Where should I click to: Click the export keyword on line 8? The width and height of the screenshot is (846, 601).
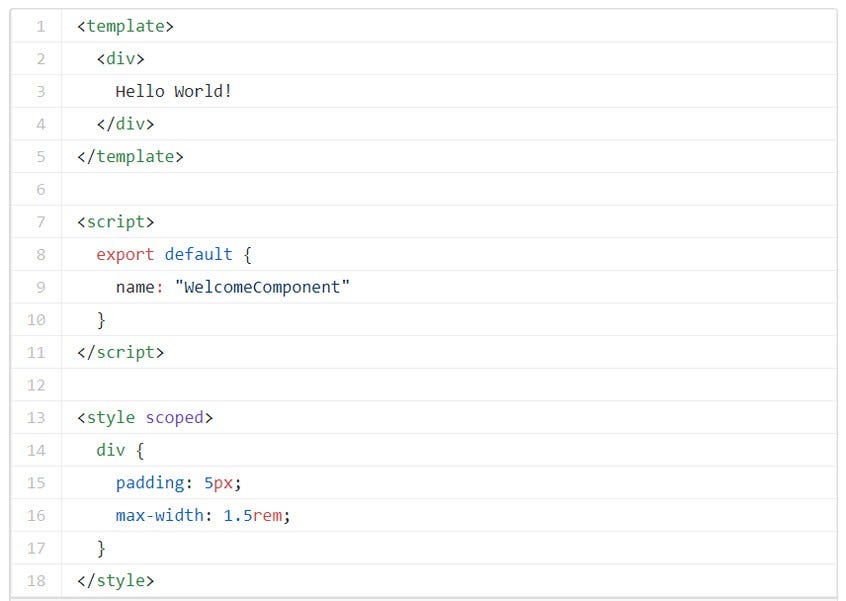[x=124, y=254]
